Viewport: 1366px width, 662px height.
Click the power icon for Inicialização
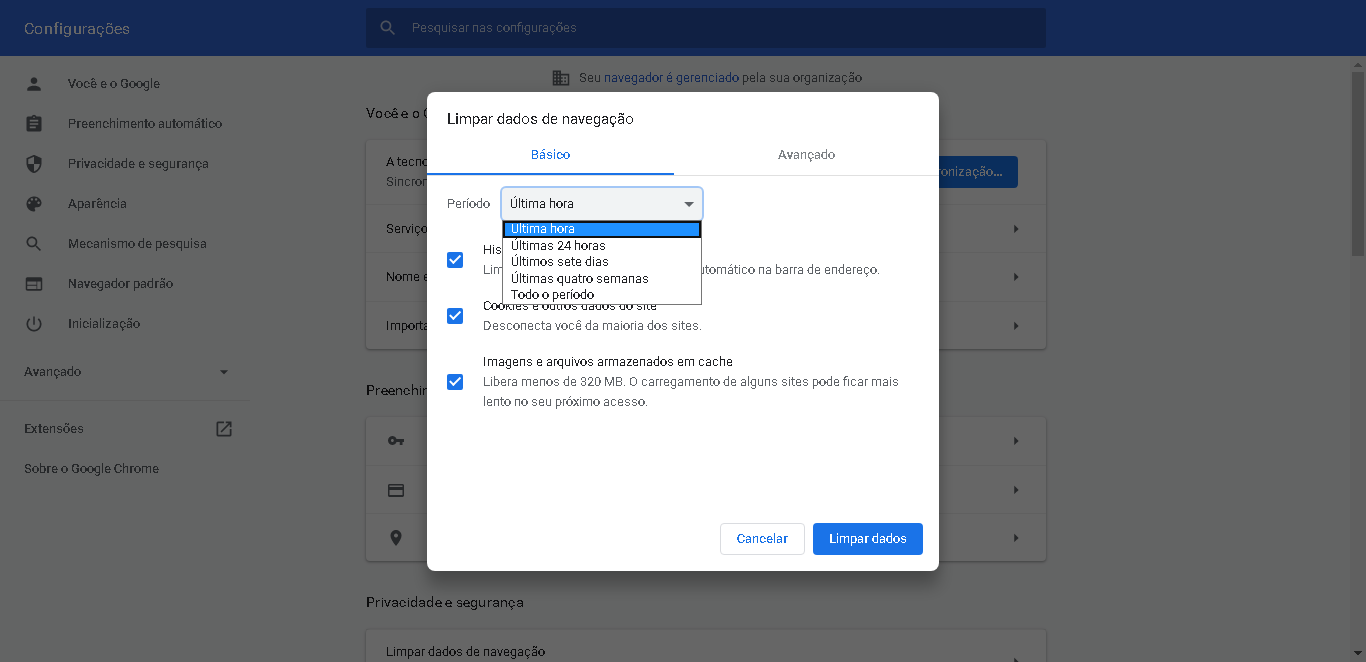click(x=34, y=324)
